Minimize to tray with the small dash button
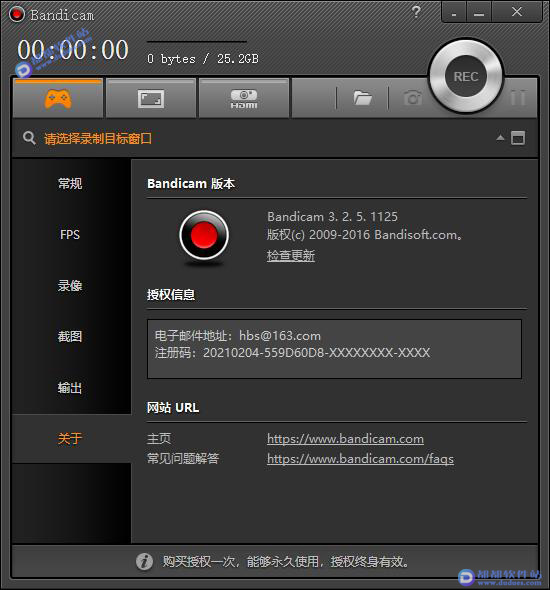This screenshot has width=550, height=590. coord(454,13)
